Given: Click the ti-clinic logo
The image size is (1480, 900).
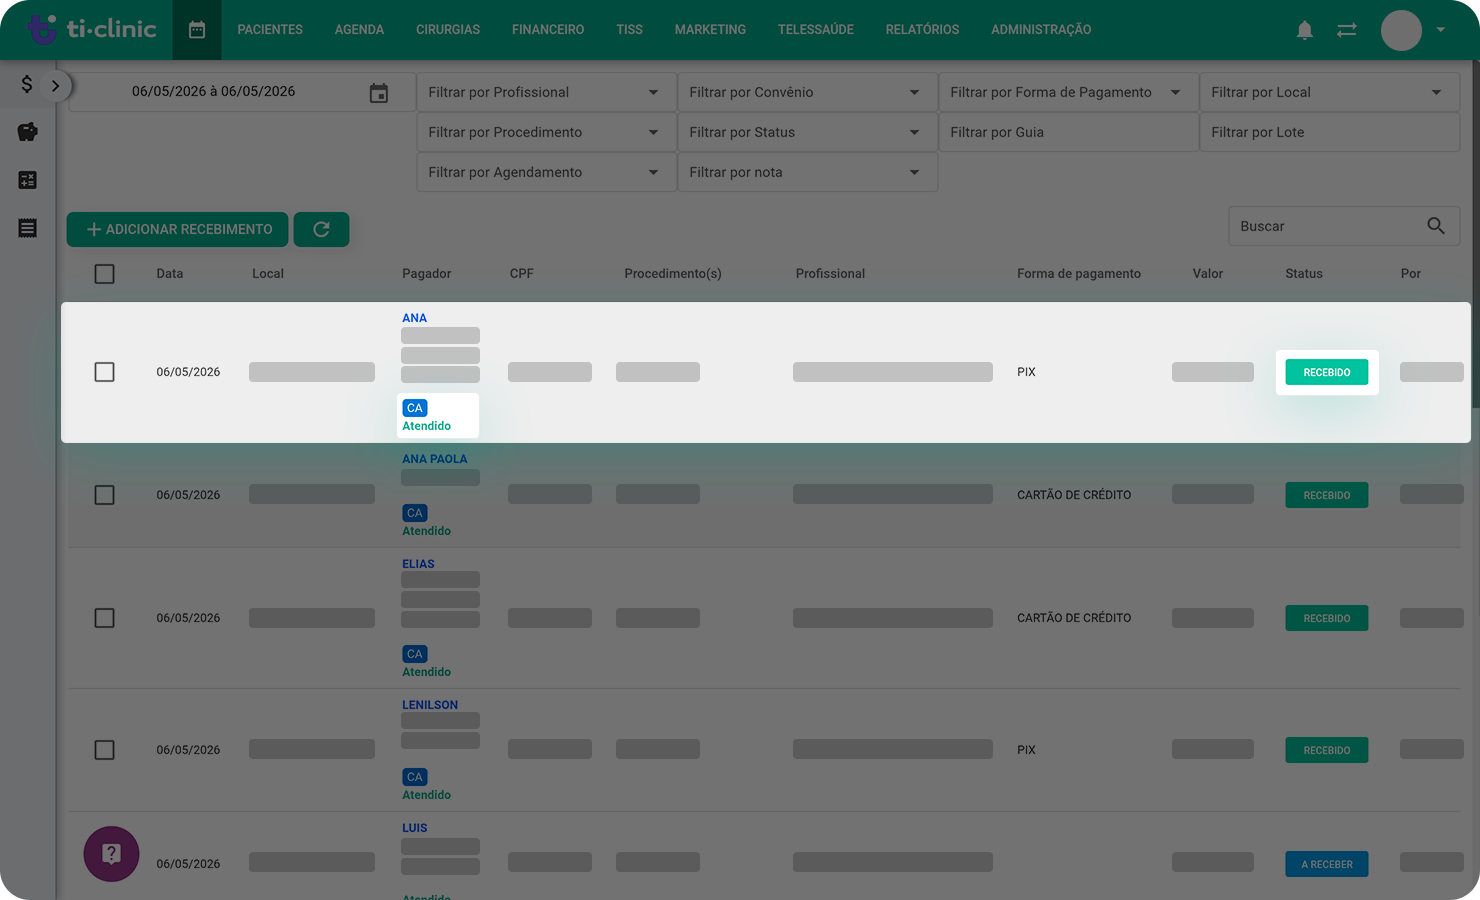Looking at the screenshot, I should pyautogui.click(x=91, y=29).
